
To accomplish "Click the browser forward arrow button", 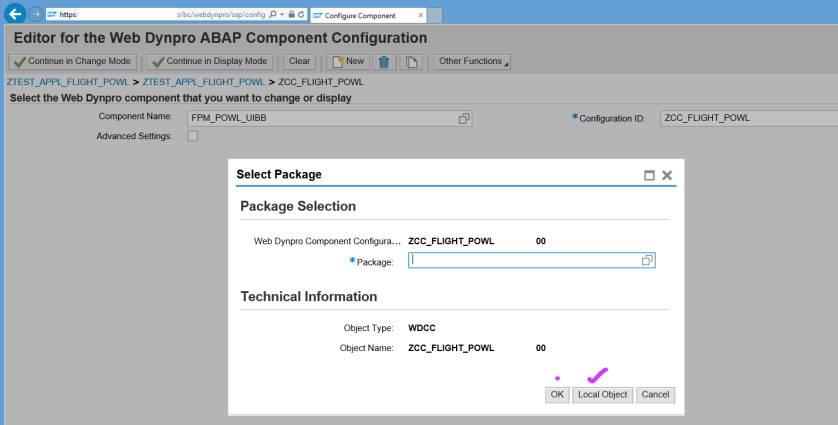I will (36, 14).
